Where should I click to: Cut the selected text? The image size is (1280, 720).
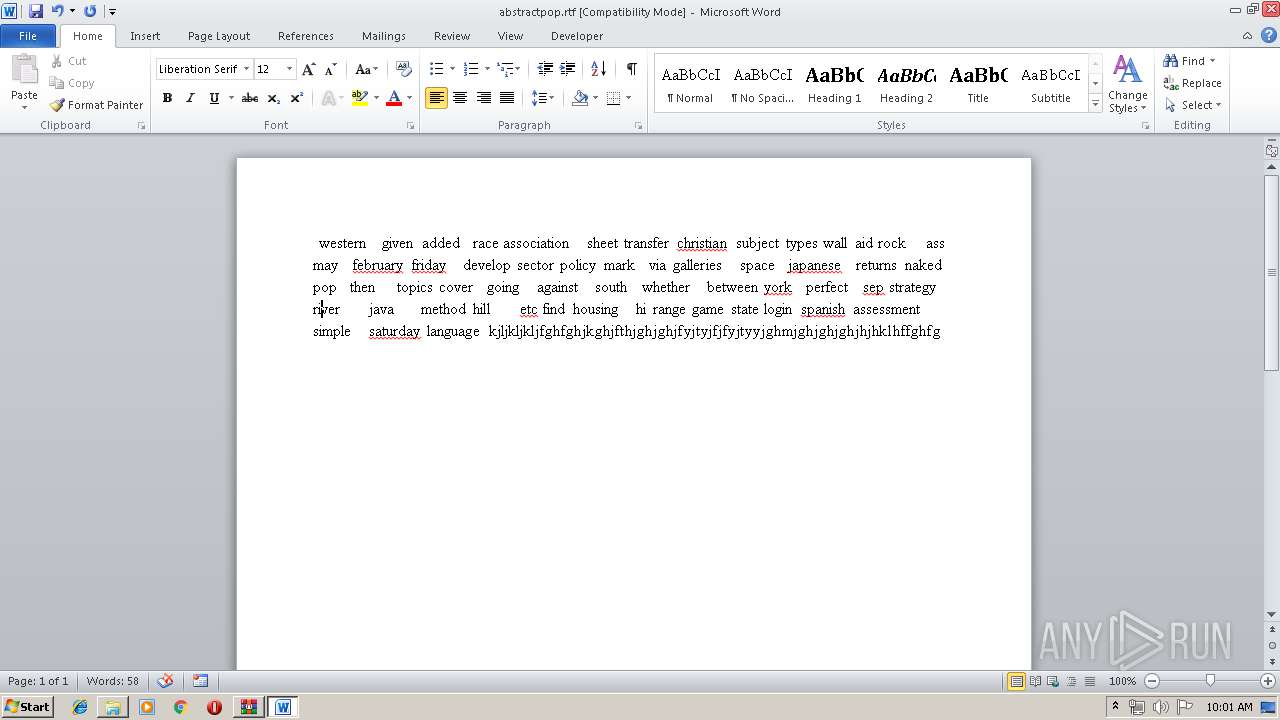69,61
